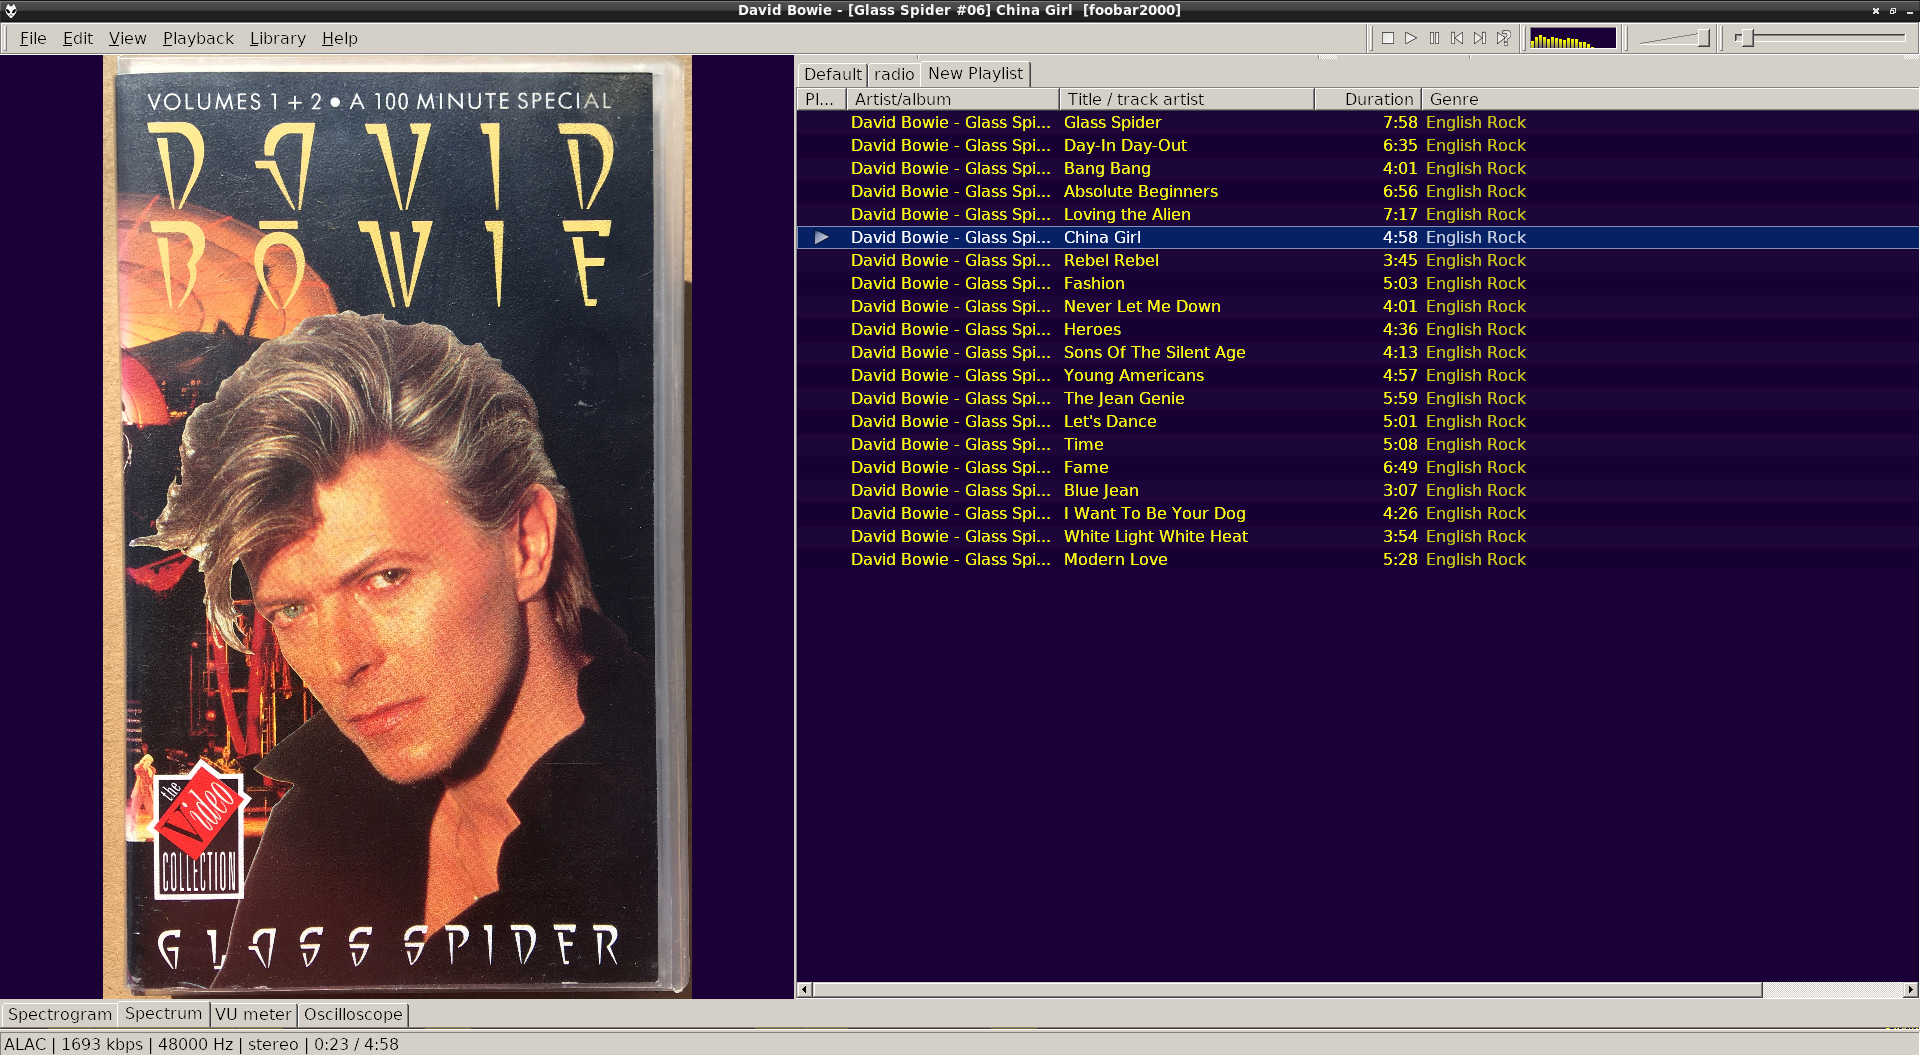Open the Playback menu

[198, 38]
